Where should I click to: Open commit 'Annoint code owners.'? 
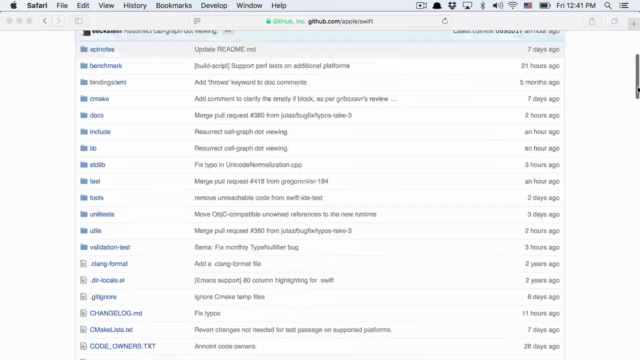225,346
